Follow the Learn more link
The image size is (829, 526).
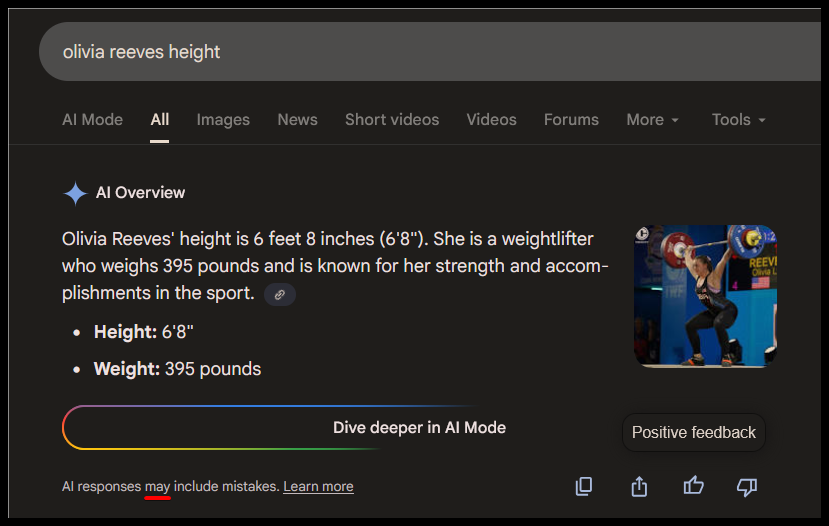point(318,487)
